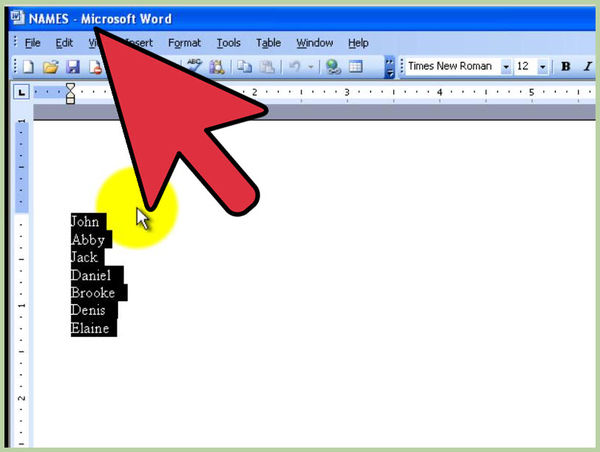Open the Undo history dropdown arrow
The image size is (600, 452).
(x=311, y=67)
